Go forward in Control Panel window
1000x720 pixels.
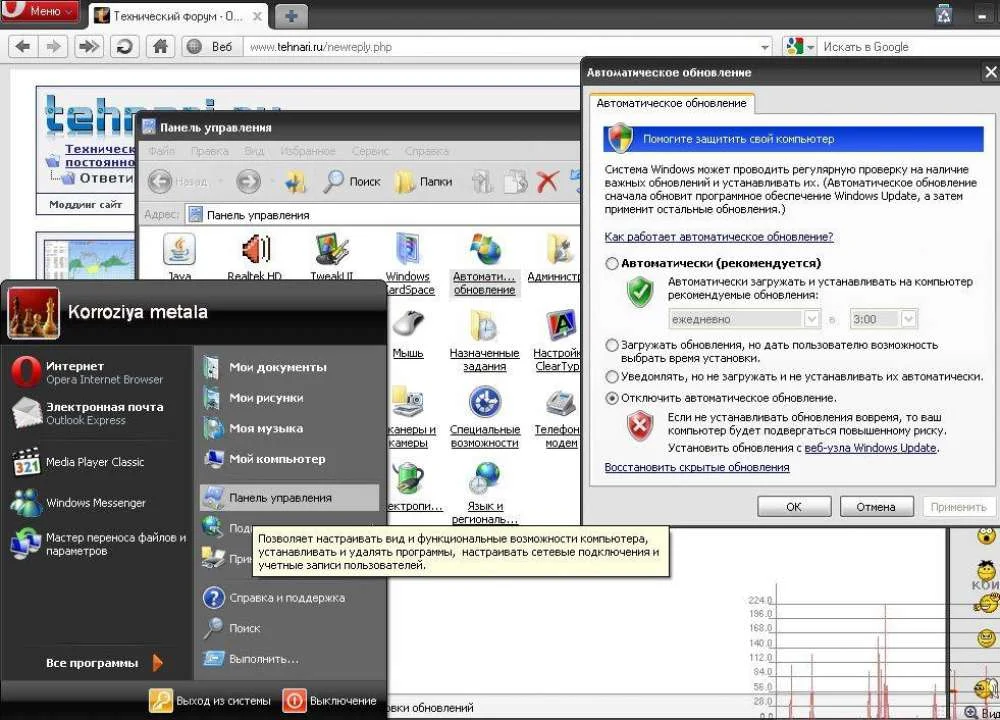(x=248, y=182)
